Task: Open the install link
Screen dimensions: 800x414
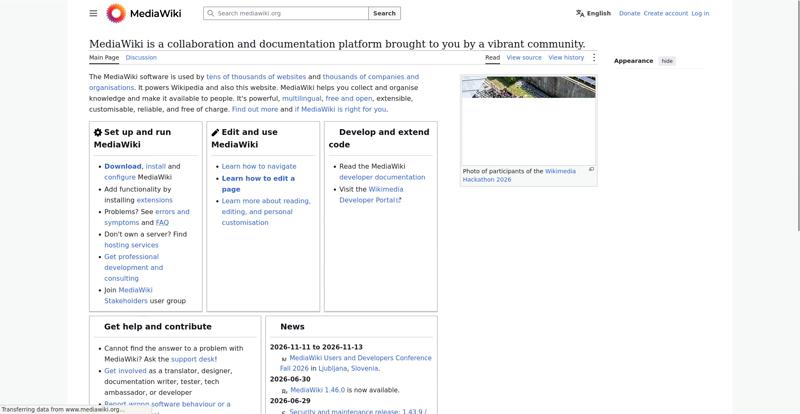Action: coord(156,166)
